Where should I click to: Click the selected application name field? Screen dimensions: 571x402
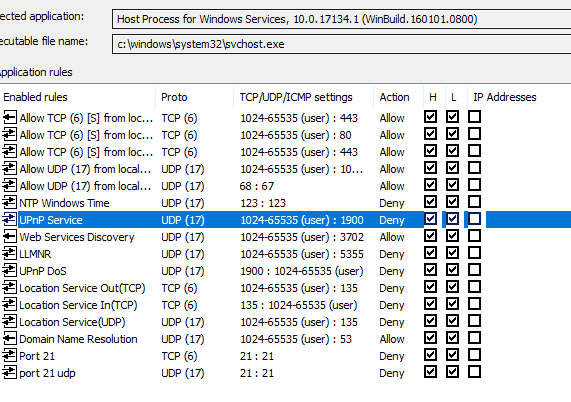point(342,19)
